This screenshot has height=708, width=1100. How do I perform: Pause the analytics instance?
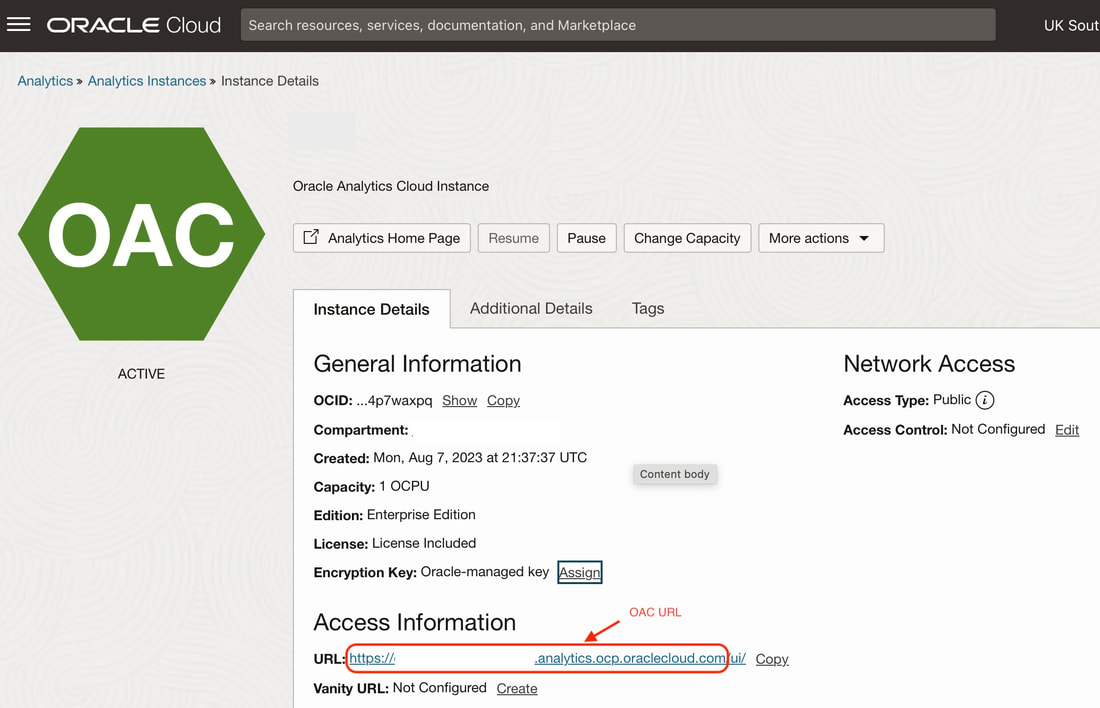(586, 238)
